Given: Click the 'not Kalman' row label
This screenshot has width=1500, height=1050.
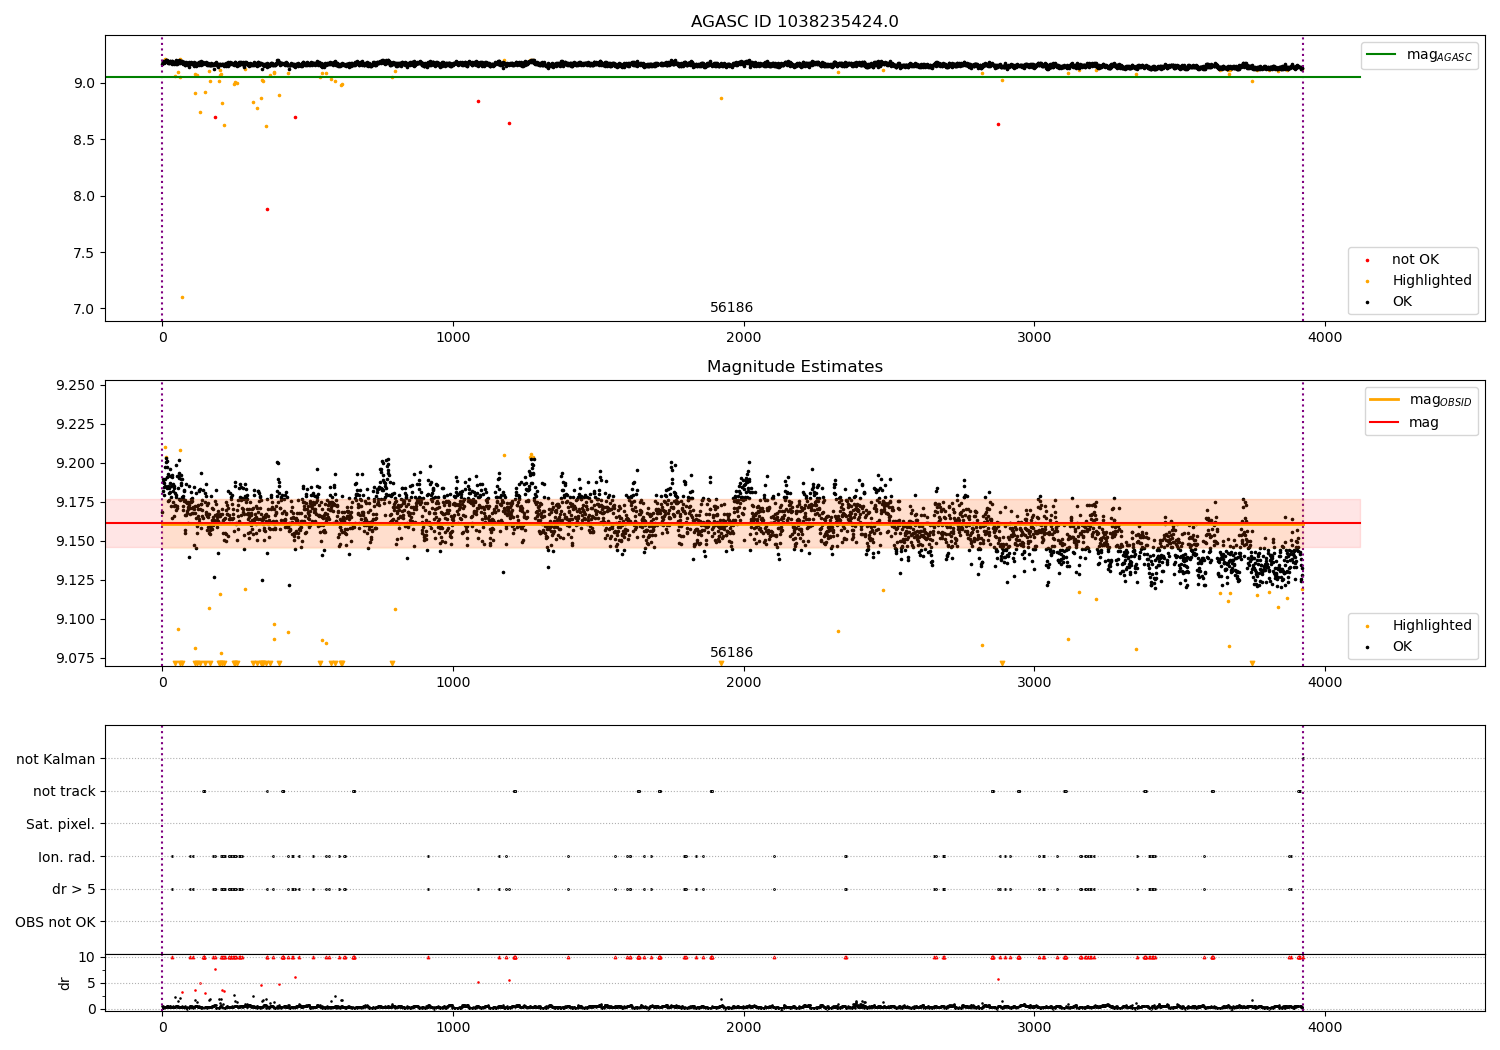Looking at the screenshot, I should click(x=56, y=760).
